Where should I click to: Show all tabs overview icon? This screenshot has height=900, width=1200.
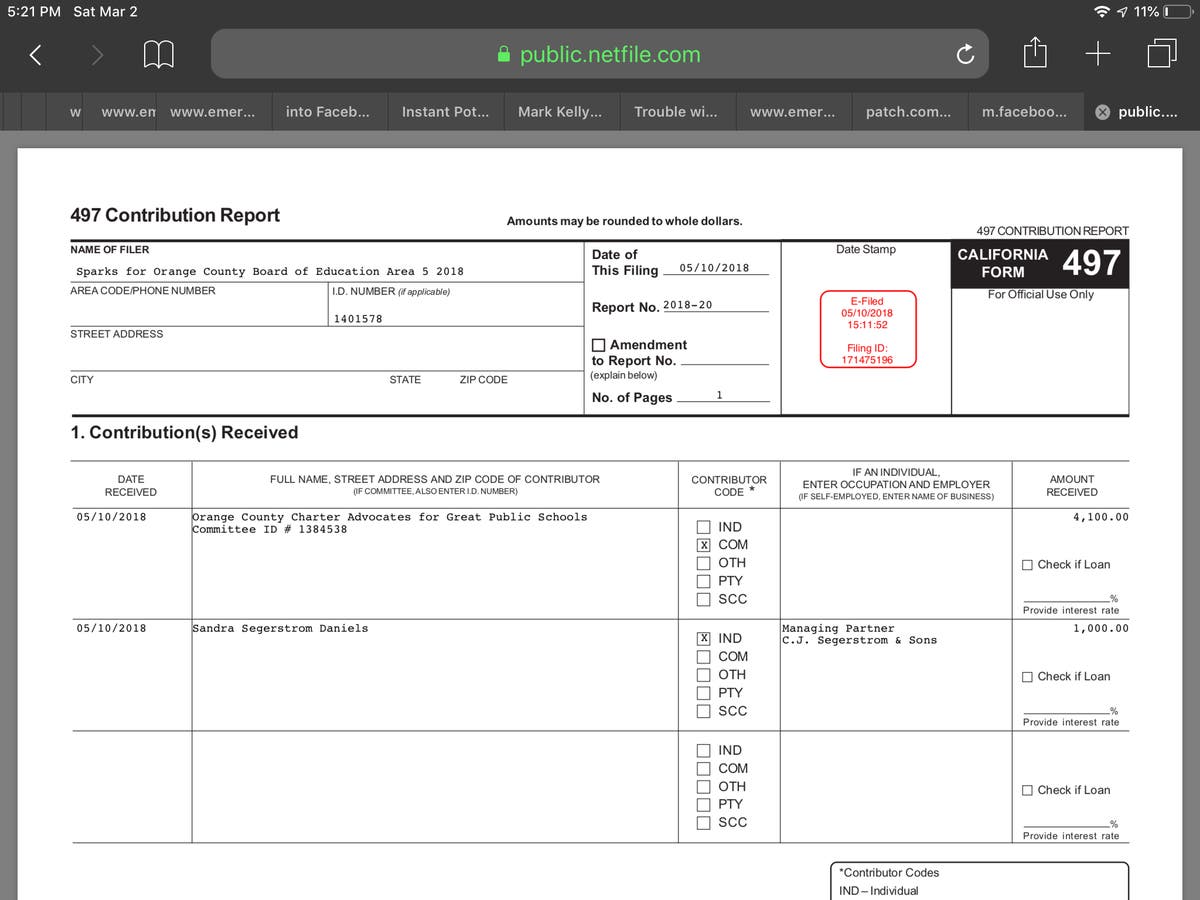(x=1161, y=54)
